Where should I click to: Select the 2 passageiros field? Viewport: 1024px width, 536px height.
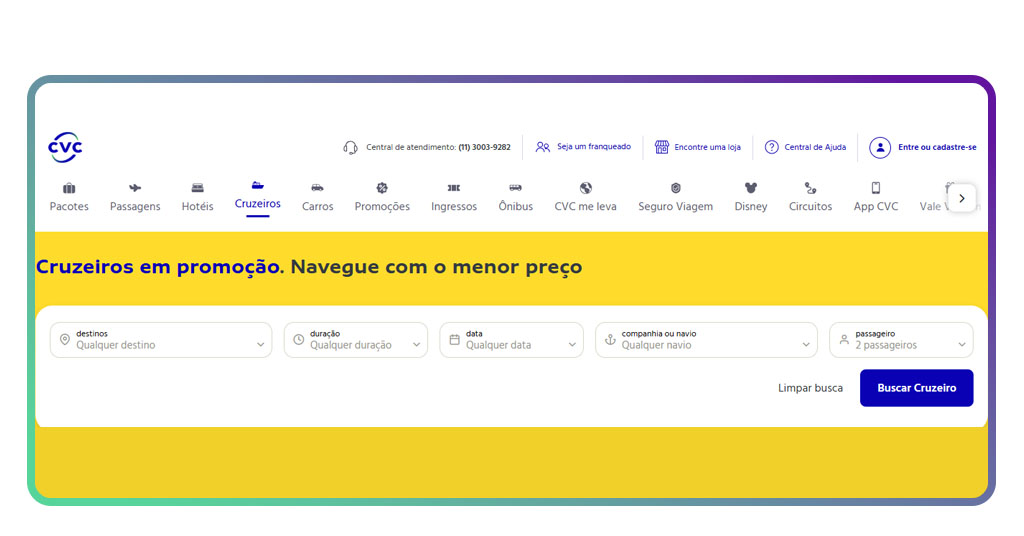pyautogui.click(x=901, y=339)
